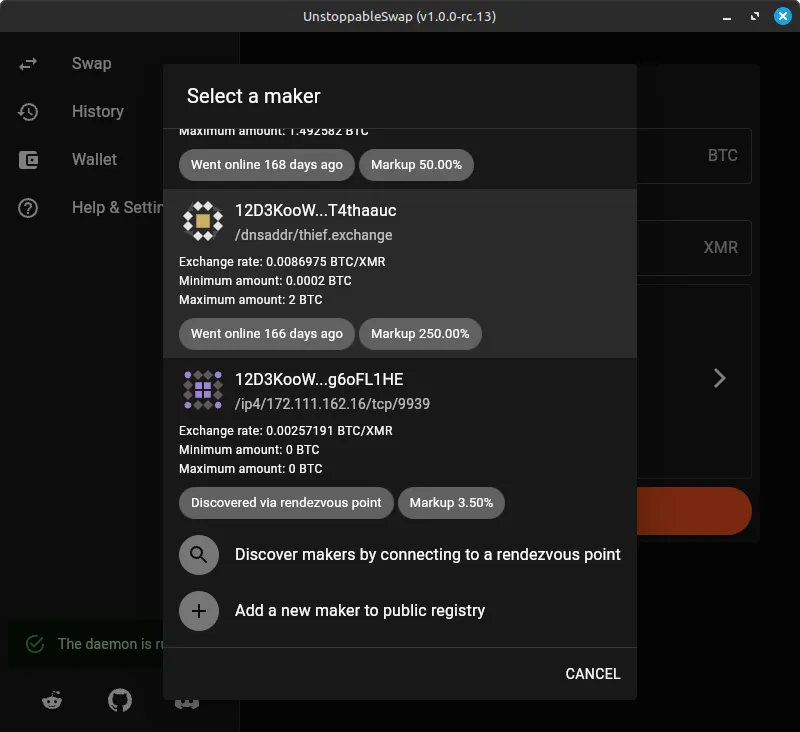The image size is (800, 732).
Task: Click Discovered via rendezvous point chip
Action: pyautogui.click(x=286, y=503)
